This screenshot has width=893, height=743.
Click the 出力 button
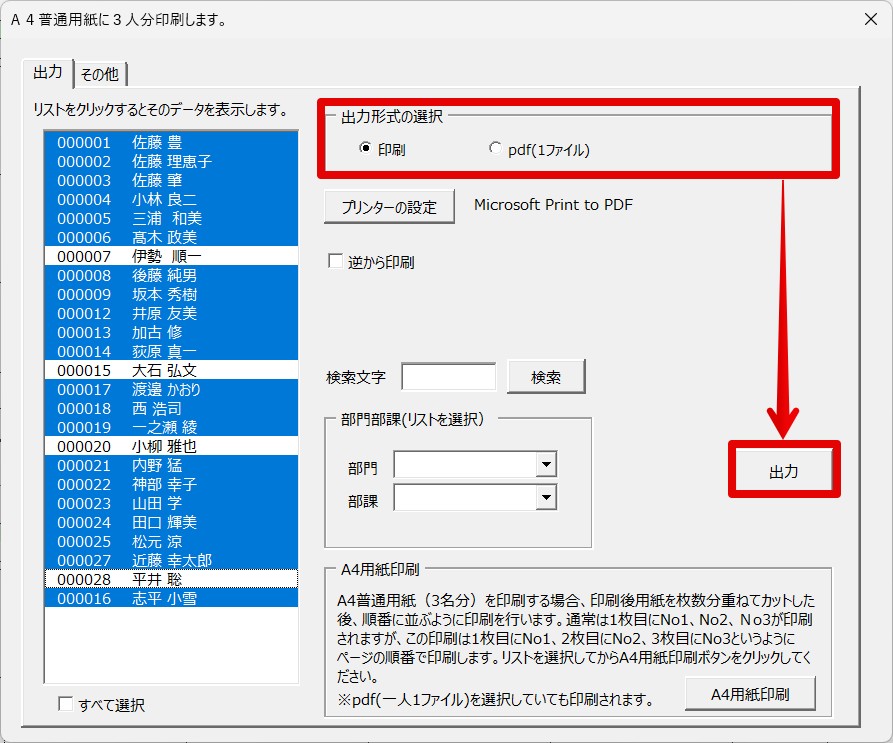pyautogui.click(x=784, y=470)
